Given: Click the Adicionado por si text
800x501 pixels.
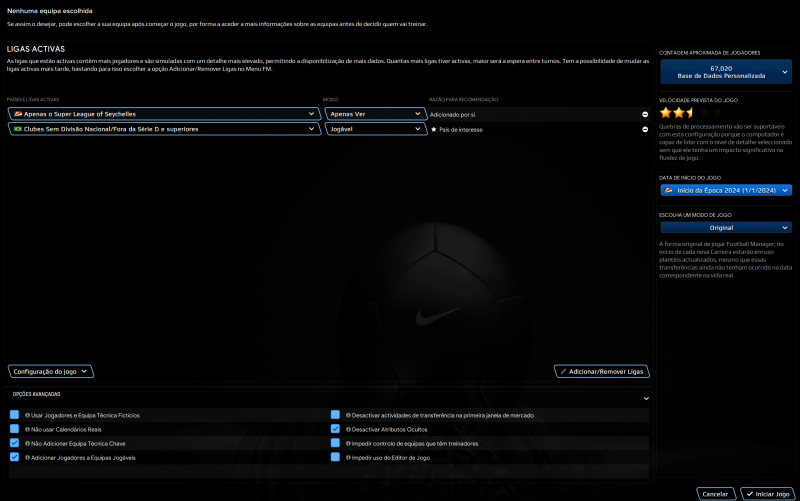Looking at the screenshot, I should (x=453, y=115).
